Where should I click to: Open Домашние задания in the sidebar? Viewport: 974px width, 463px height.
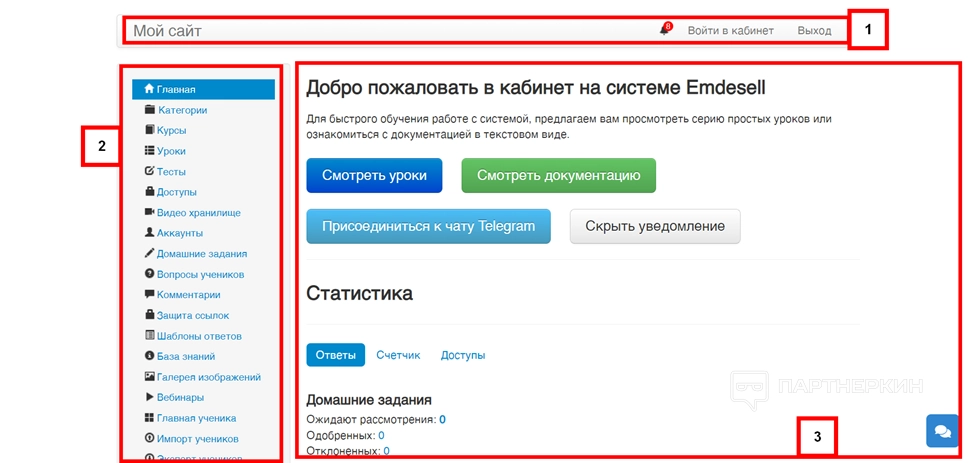[202, 254]
